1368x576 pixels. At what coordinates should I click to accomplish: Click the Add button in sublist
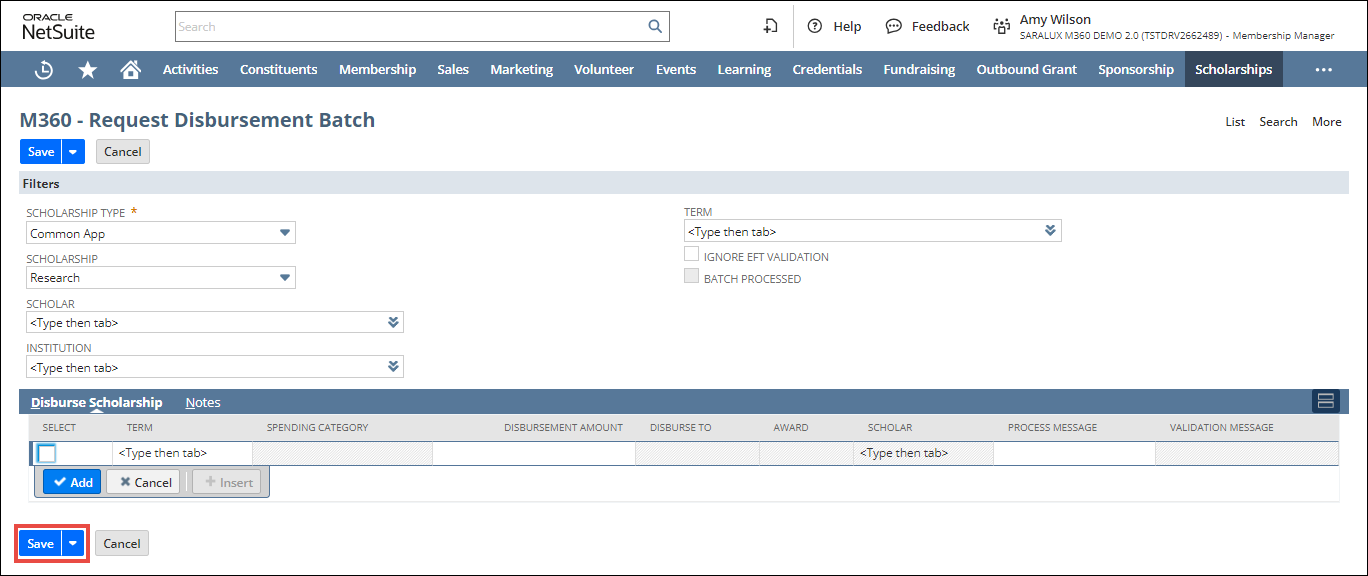(72, 482)
